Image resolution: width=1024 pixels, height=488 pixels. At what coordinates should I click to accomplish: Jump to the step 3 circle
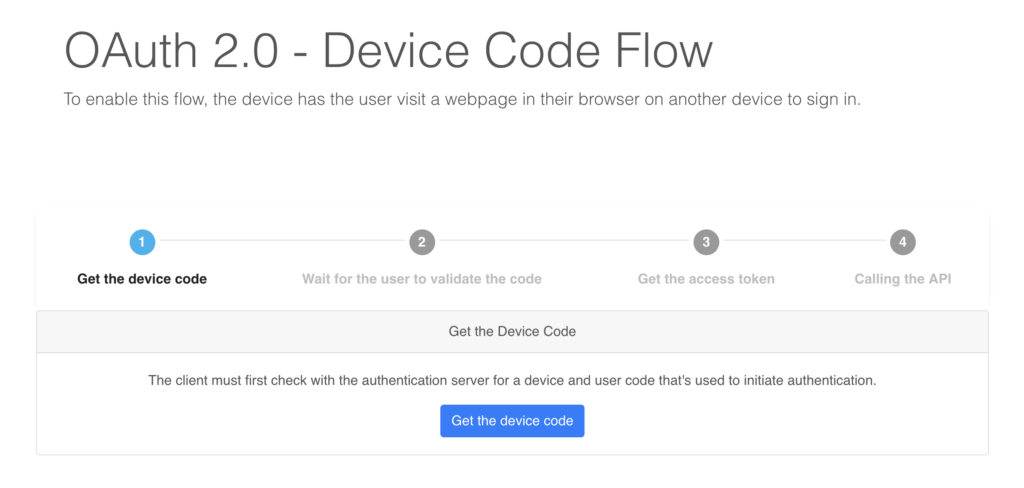click(706, 242)
